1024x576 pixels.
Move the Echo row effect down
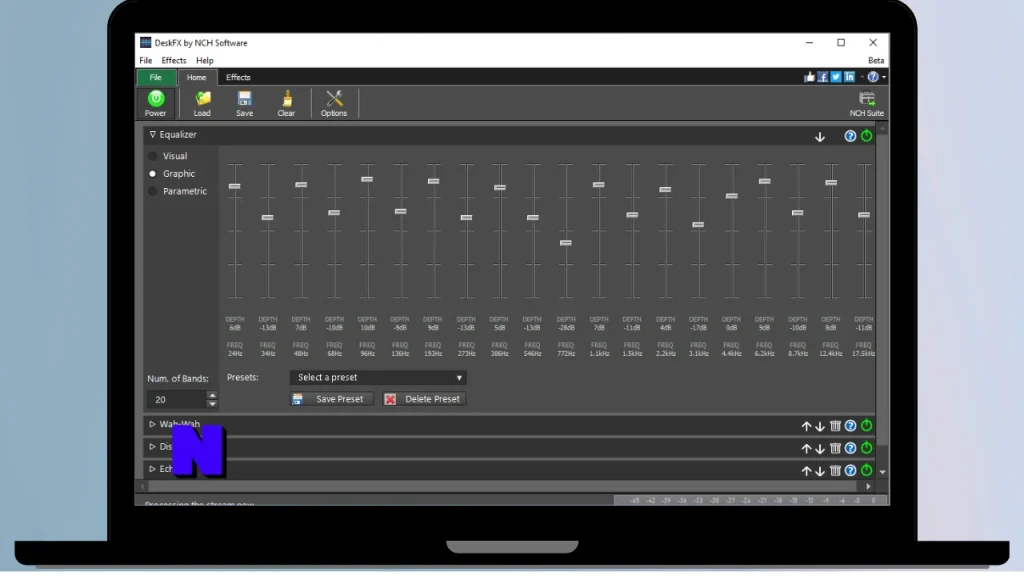point(820,471)
